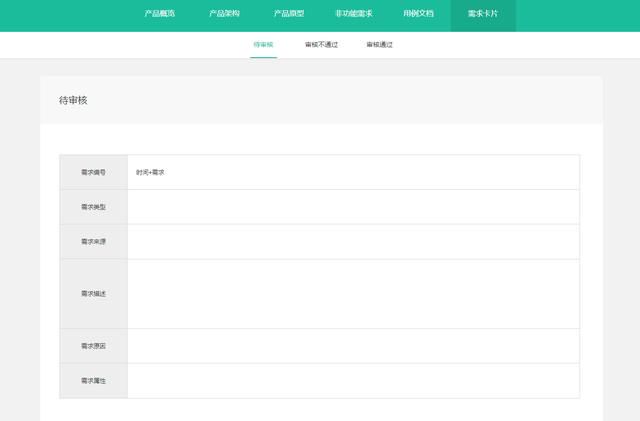Open the 产品架构 navigation tab

click(x=224, y=13)
